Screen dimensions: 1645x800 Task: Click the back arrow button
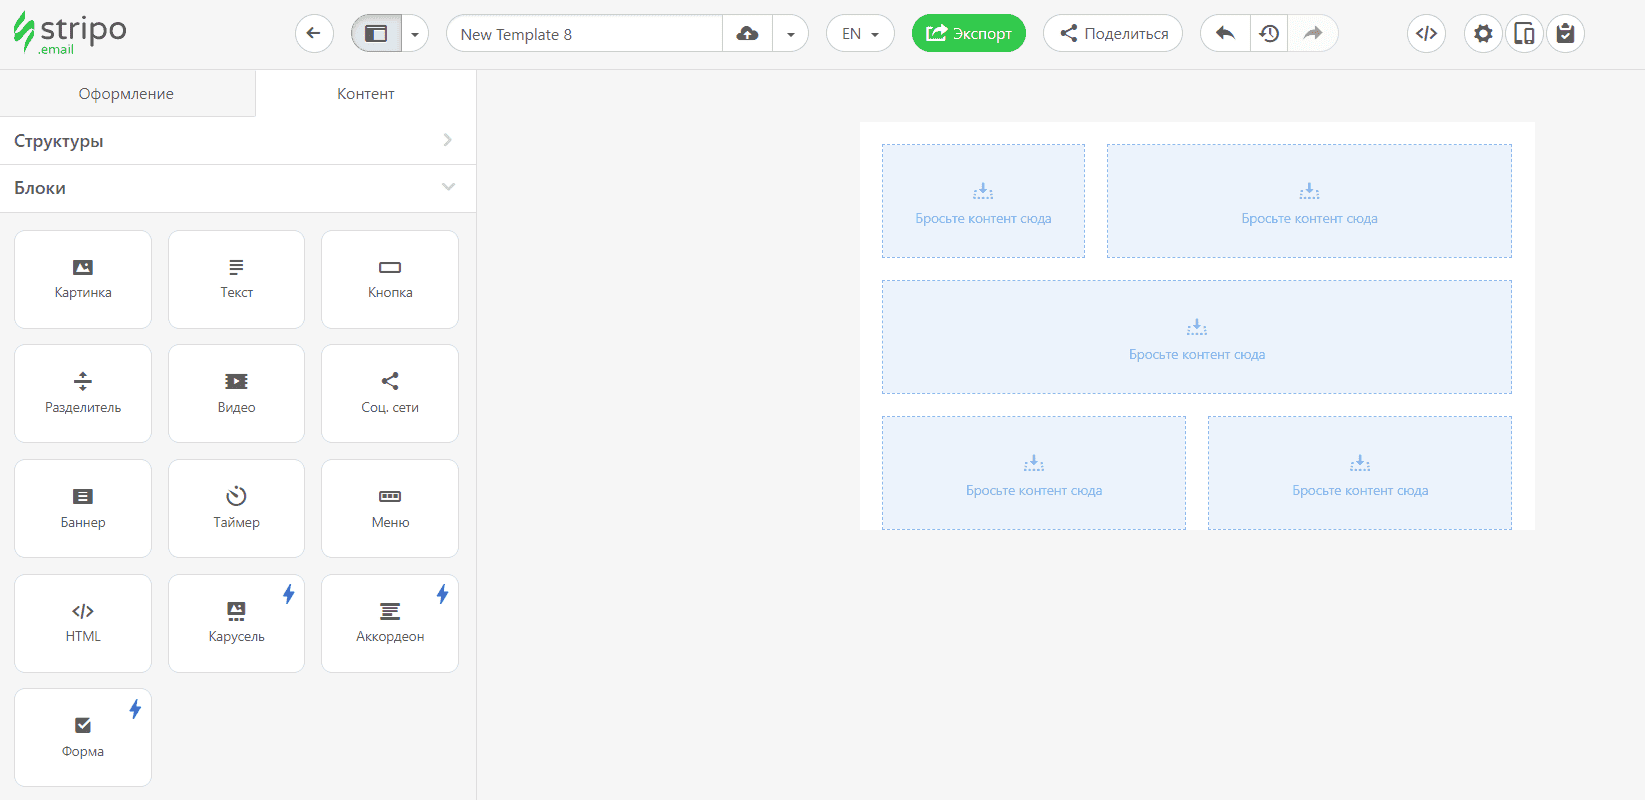[x=314, y=33]
